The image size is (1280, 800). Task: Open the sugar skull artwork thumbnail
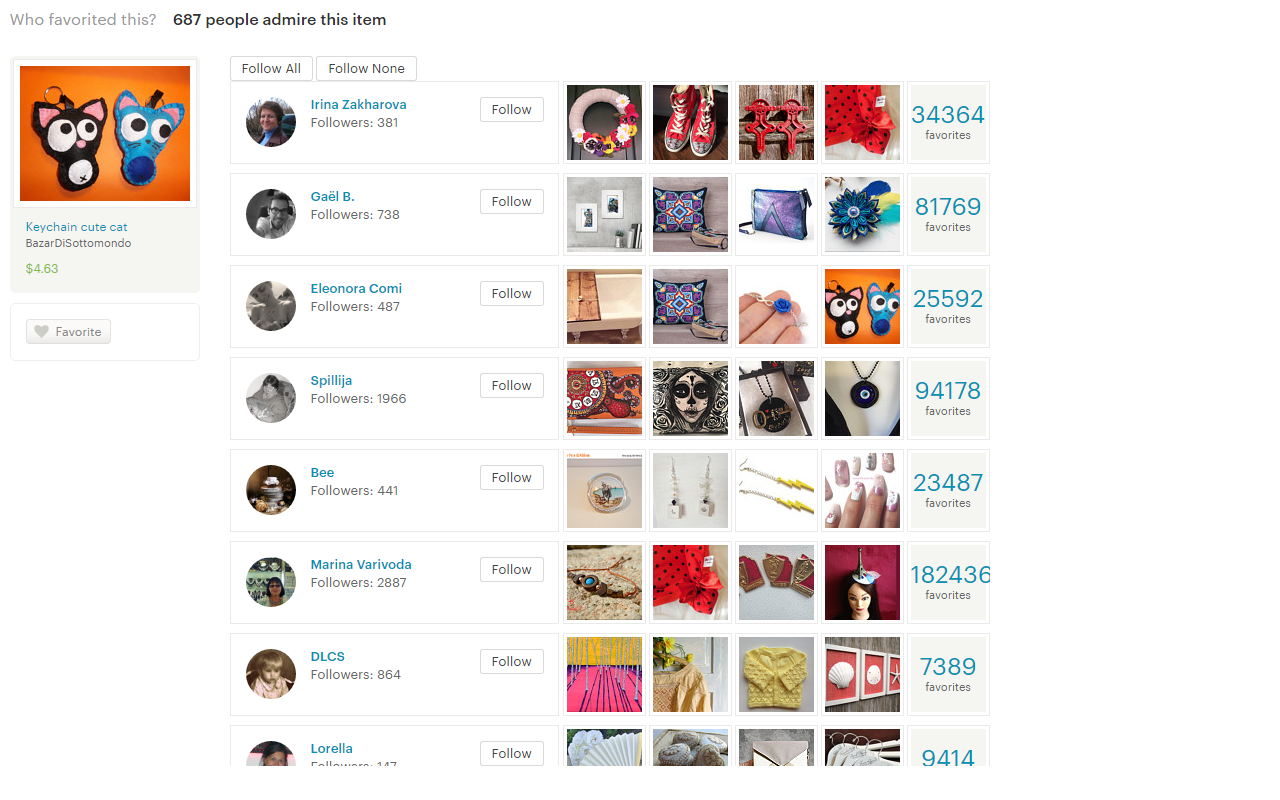690,398
